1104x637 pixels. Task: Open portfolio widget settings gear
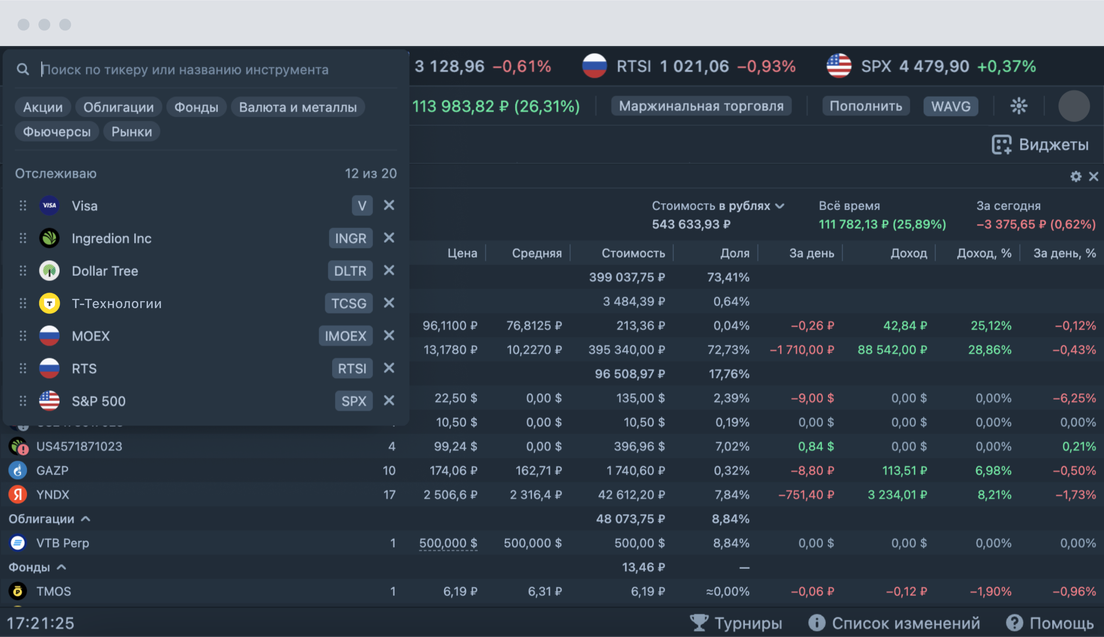pyautogui.click(x=1076, y=176)
